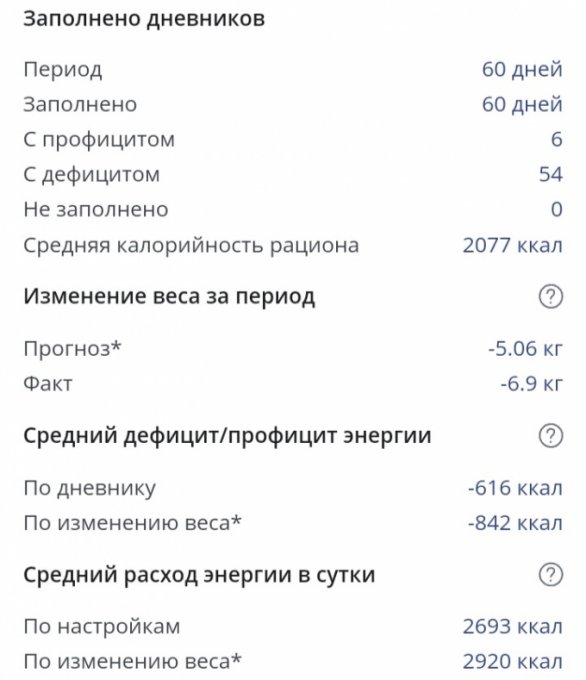586x680 pixels.
Task: Open days С дефицитом count 54
Action: point(550,174)
